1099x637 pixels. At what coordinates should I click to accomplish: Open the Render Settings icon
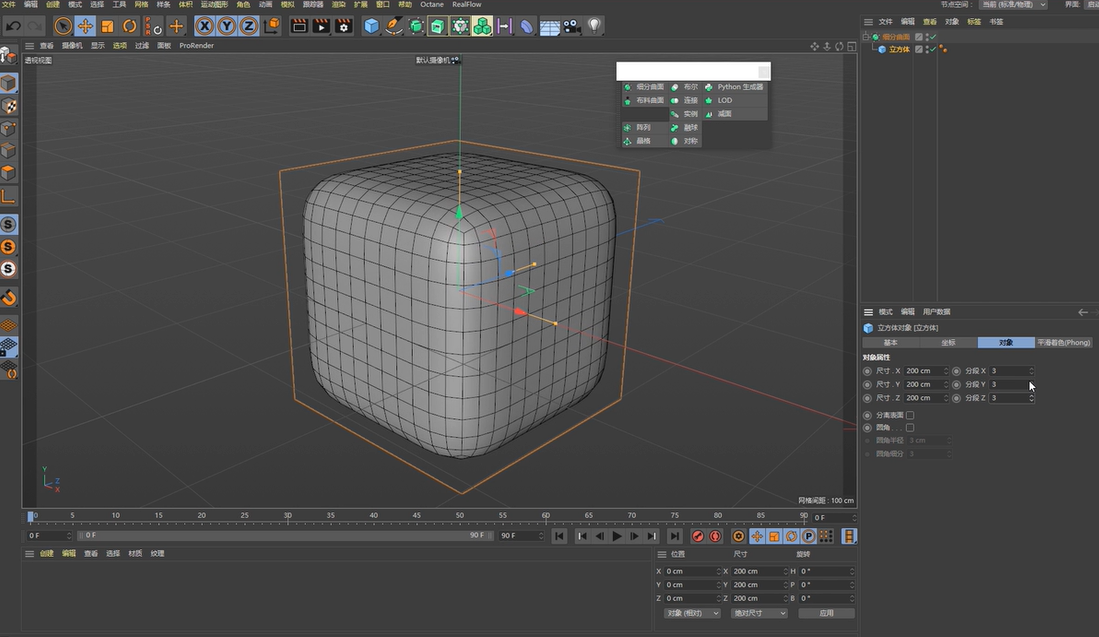[x=343, y=26]
